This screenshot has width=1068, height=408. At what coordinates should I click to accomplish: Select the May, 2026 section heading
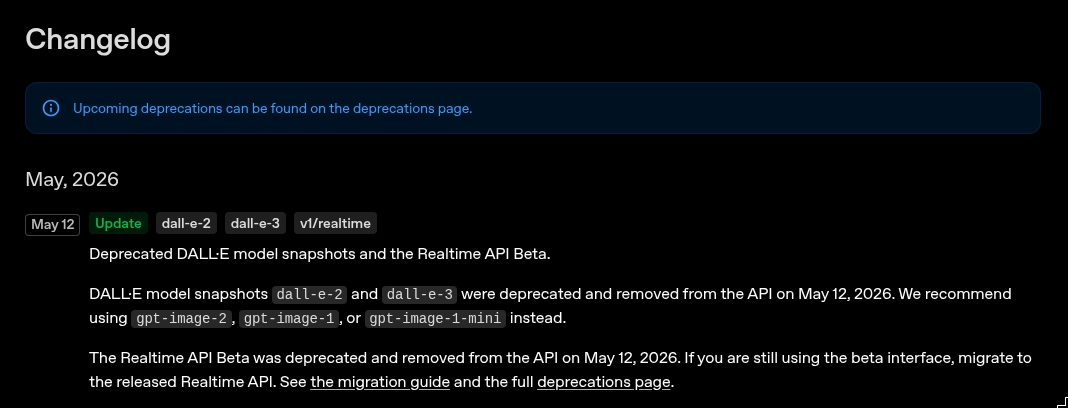point(72,180)
